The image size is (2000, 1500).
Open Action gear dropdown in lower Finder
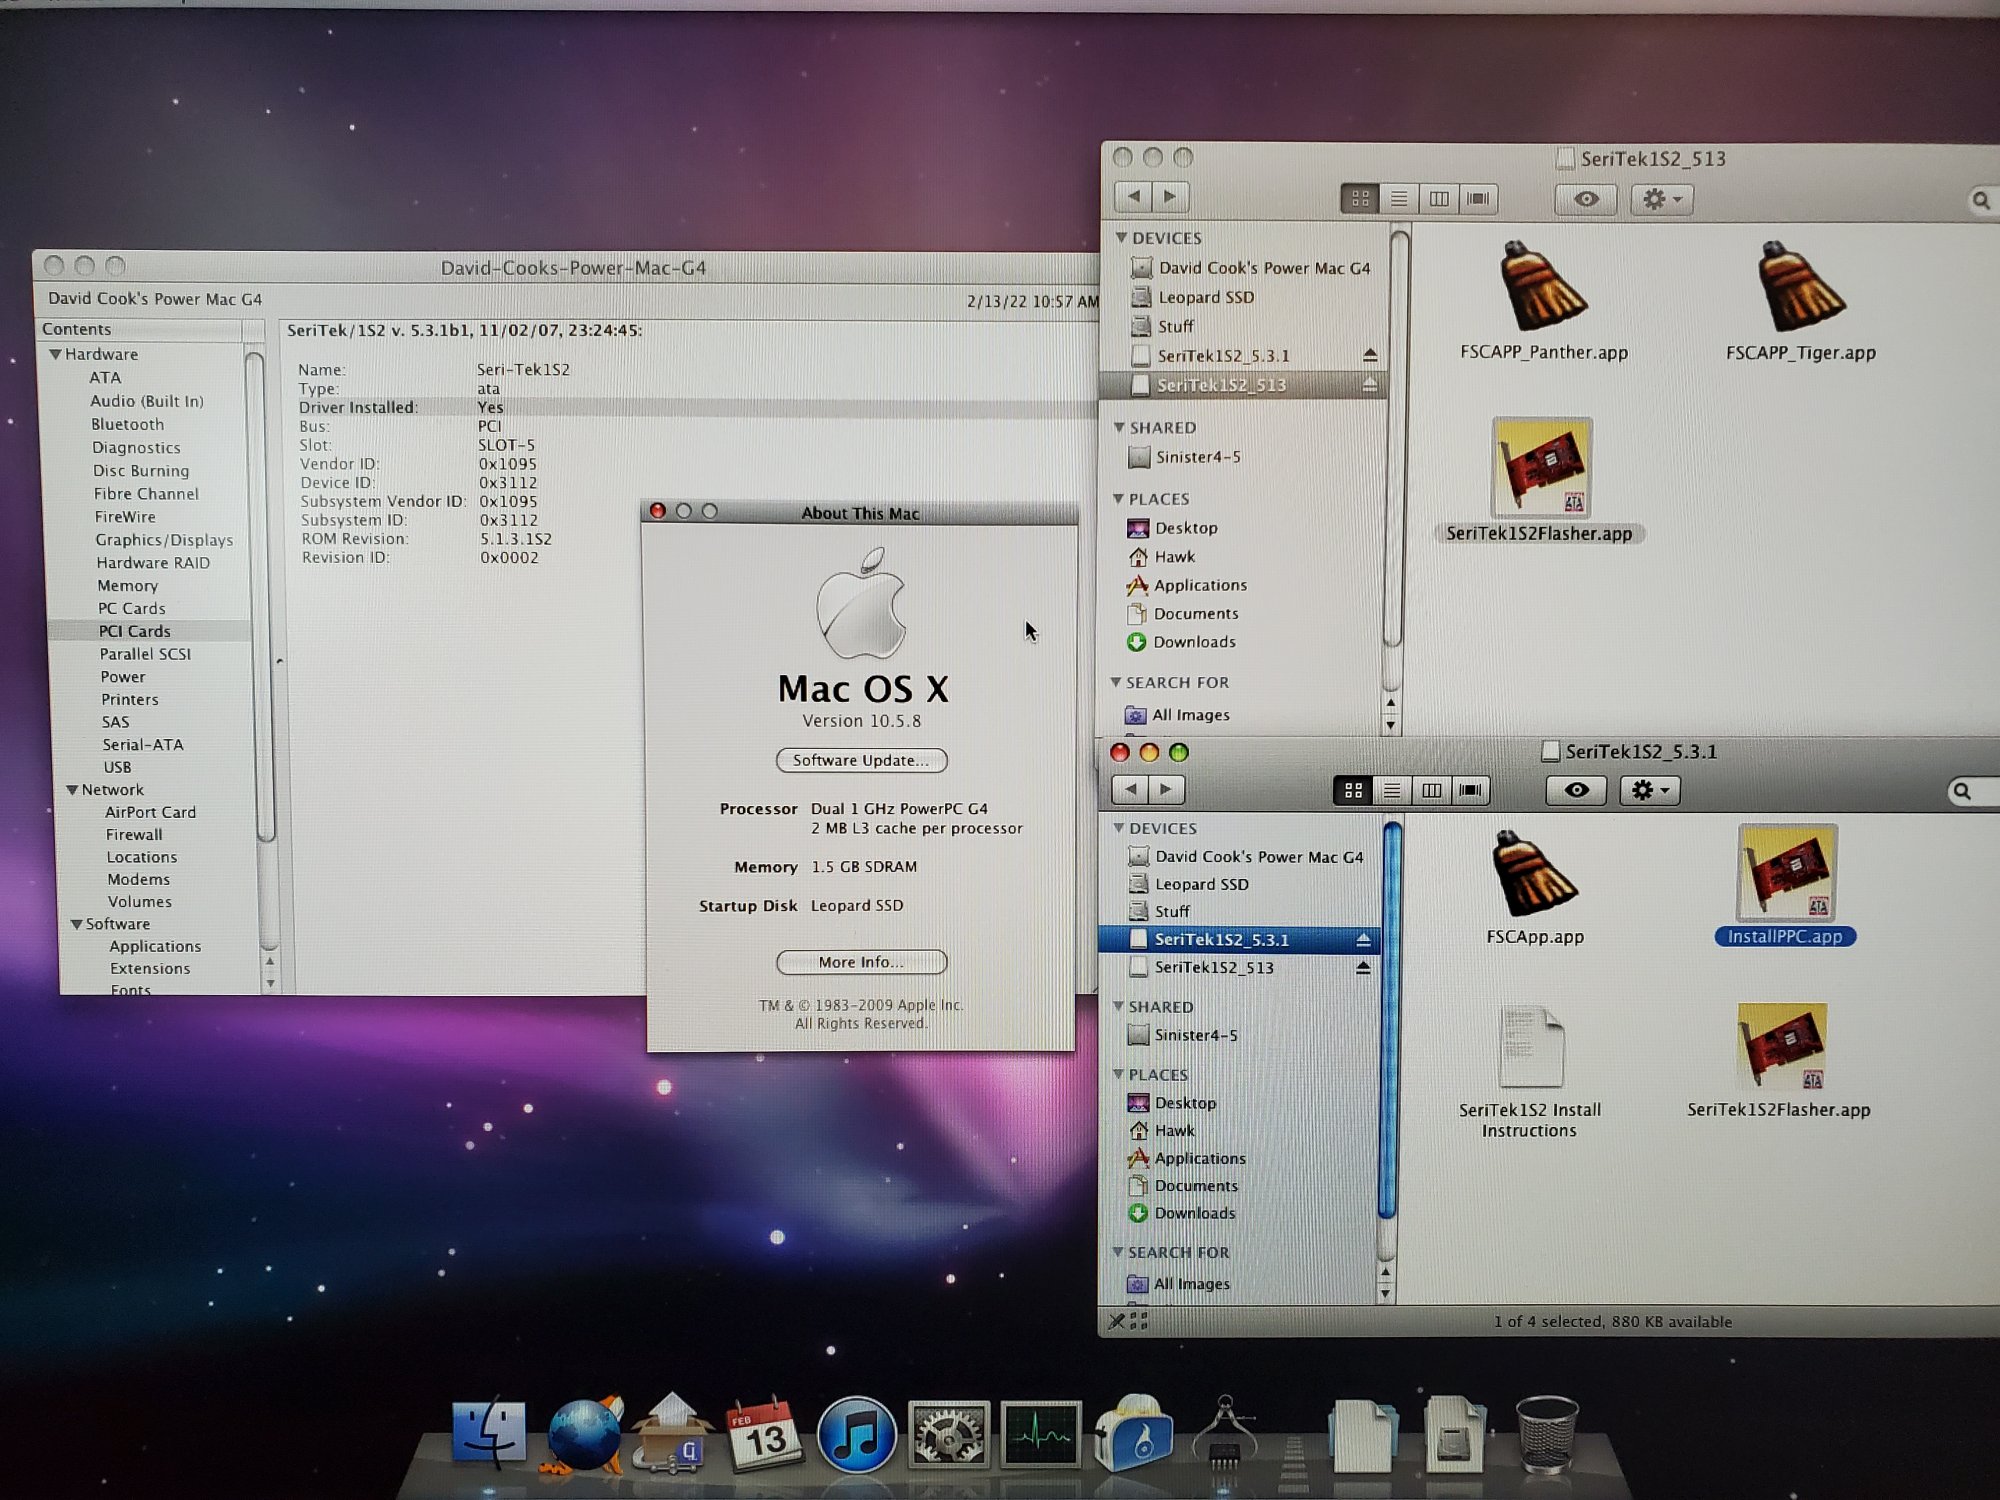click(x=1650, y=790)
